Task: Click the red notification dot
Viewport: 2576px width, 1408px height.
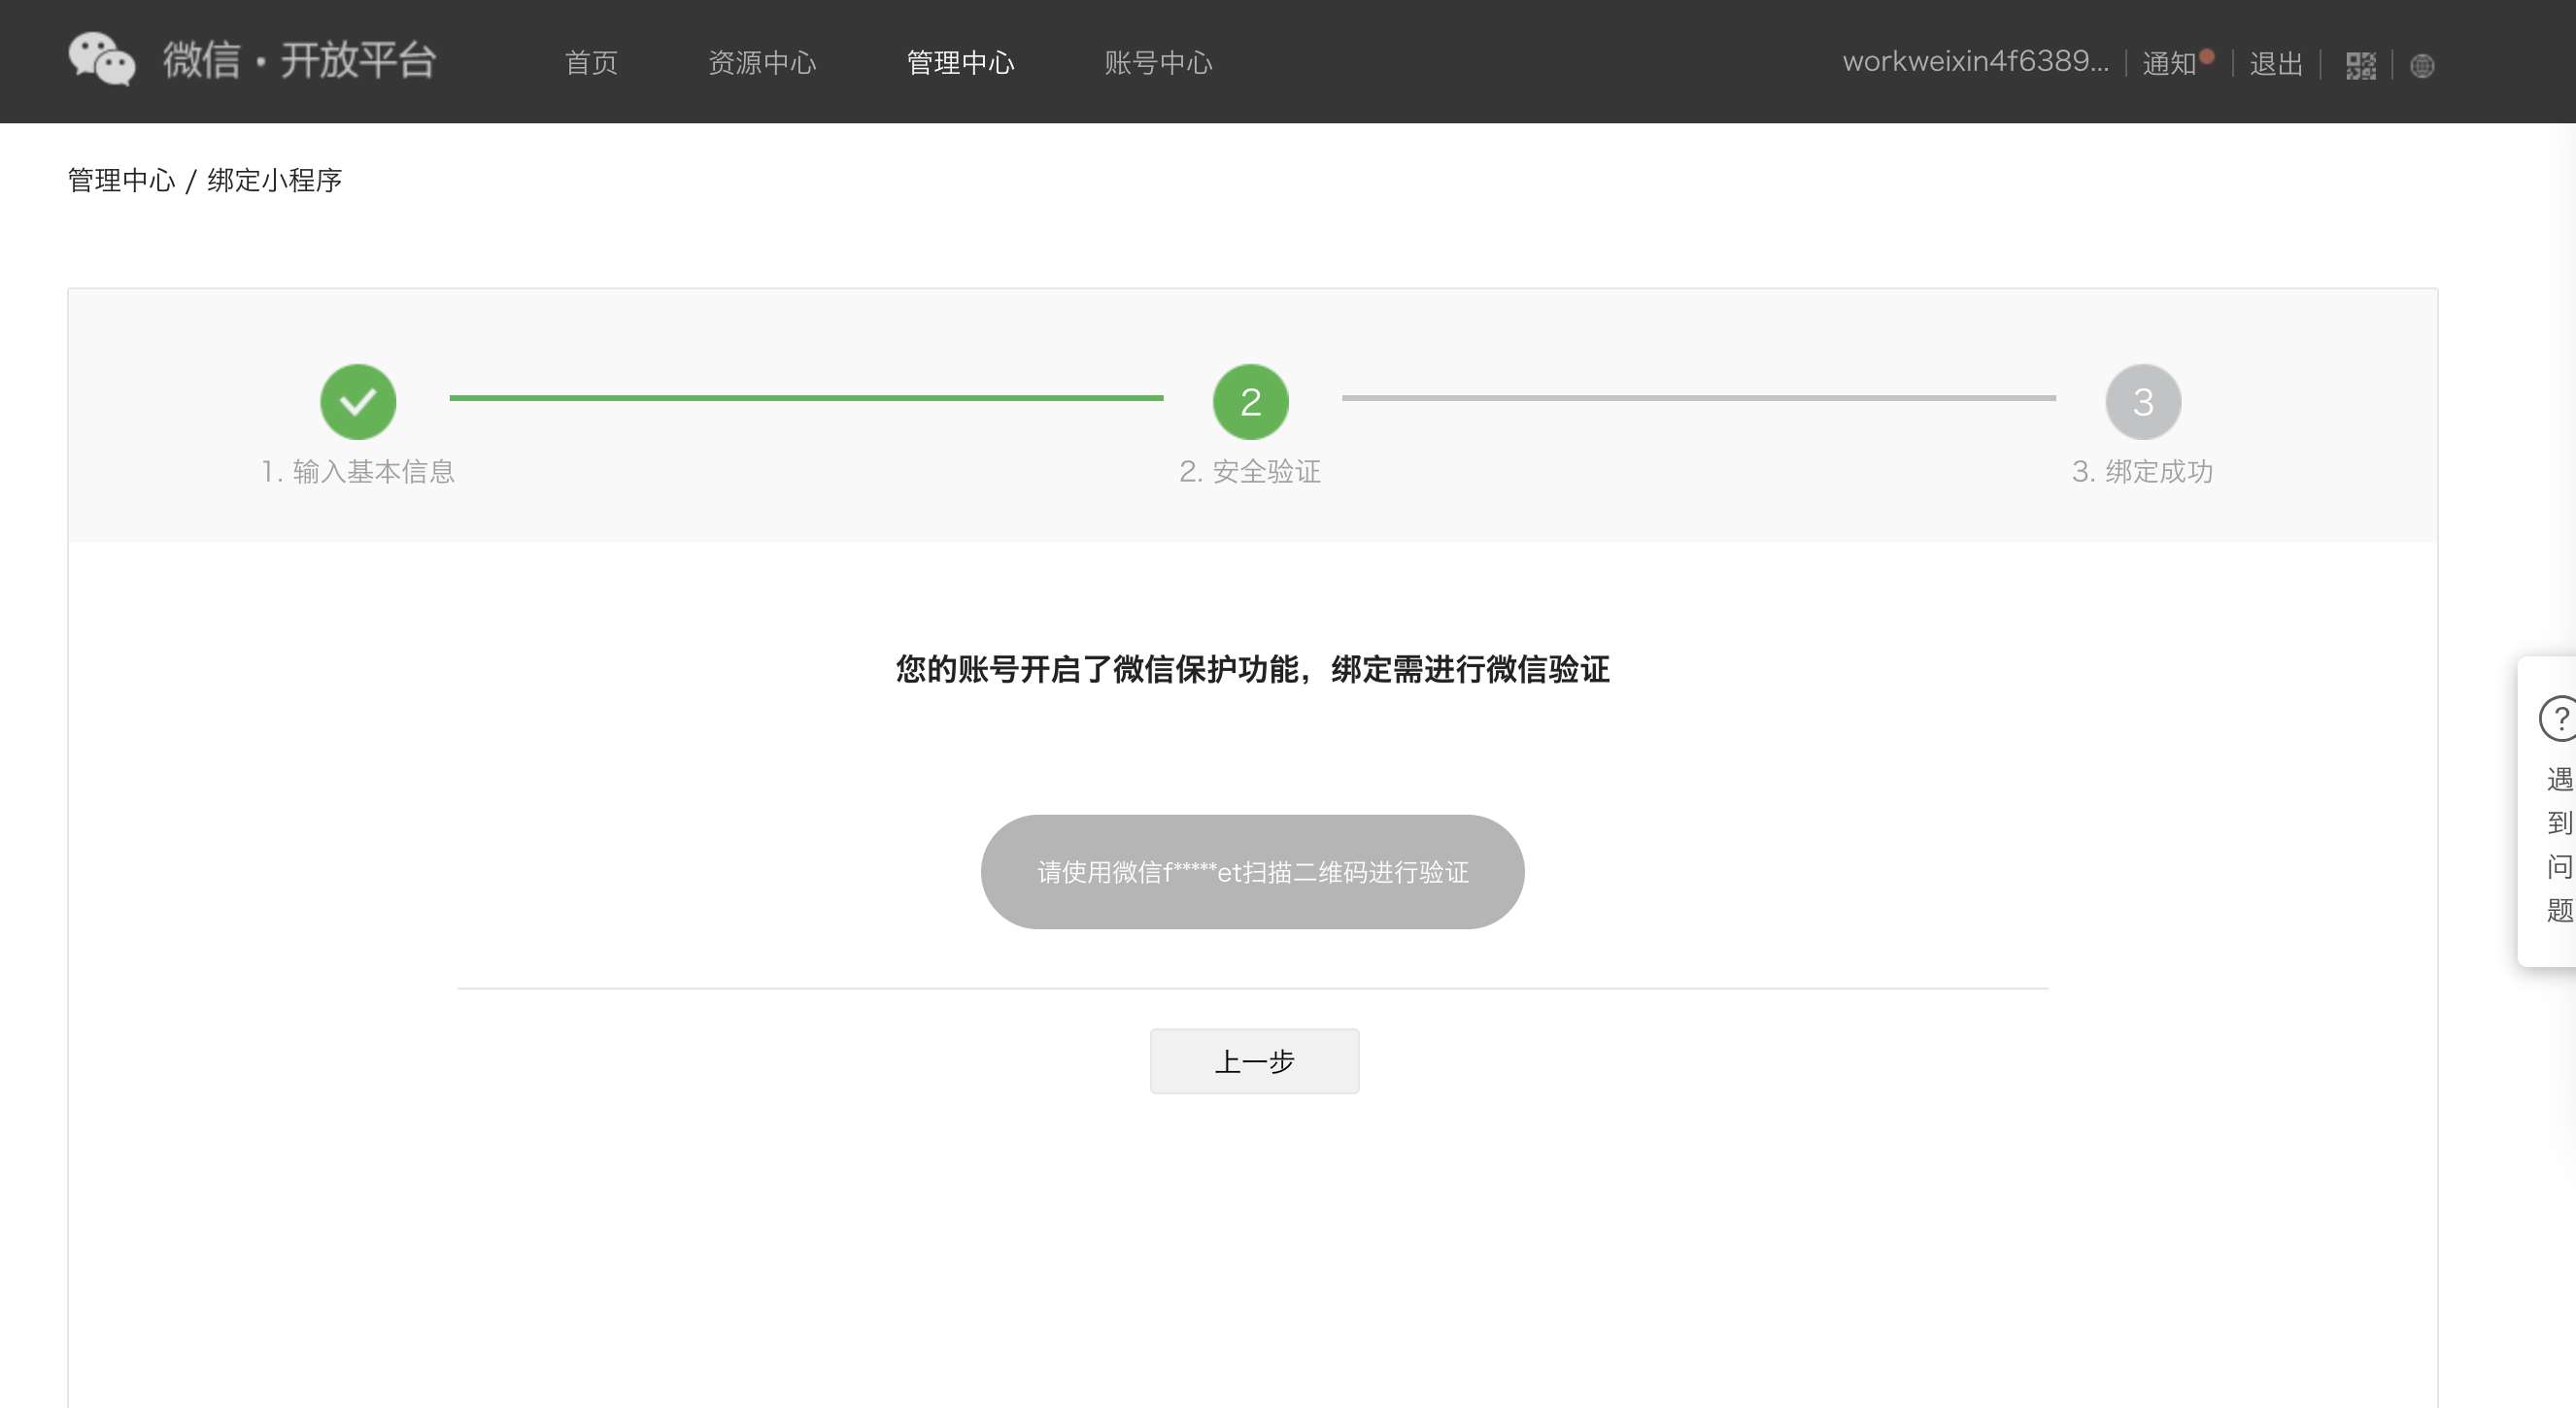Action: point(2207,56)
